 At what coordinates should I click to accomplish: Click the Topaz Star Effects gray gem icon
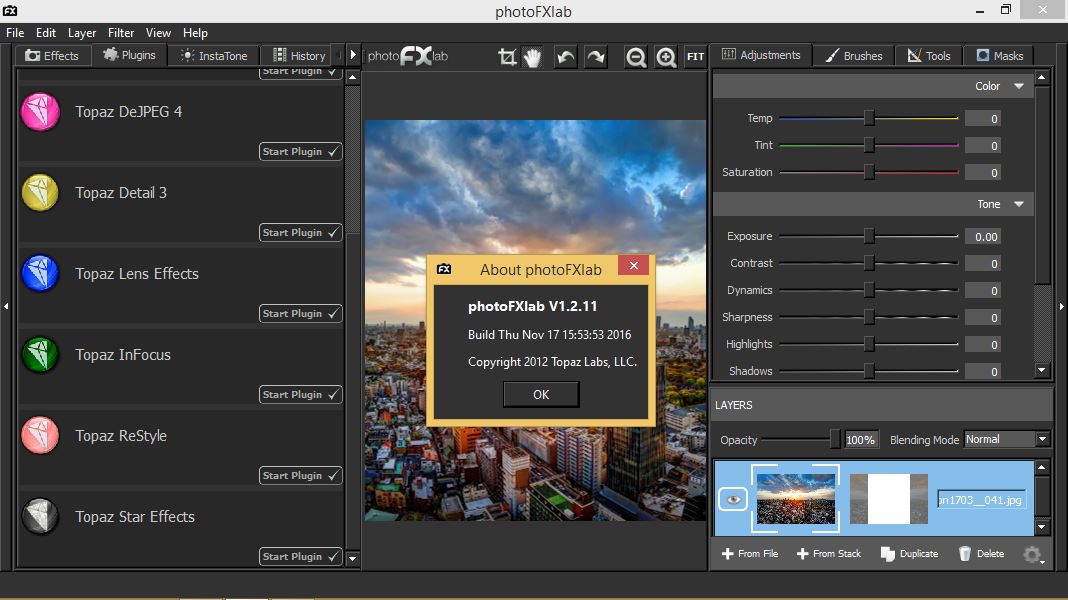tap(40, 517)
